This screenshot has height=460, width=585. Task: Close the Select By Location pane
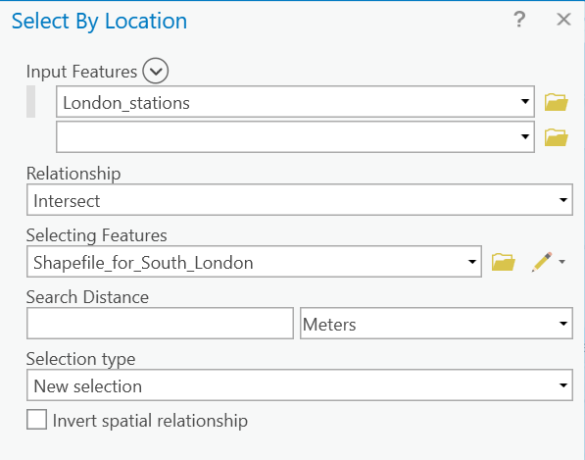coord(563,19)
